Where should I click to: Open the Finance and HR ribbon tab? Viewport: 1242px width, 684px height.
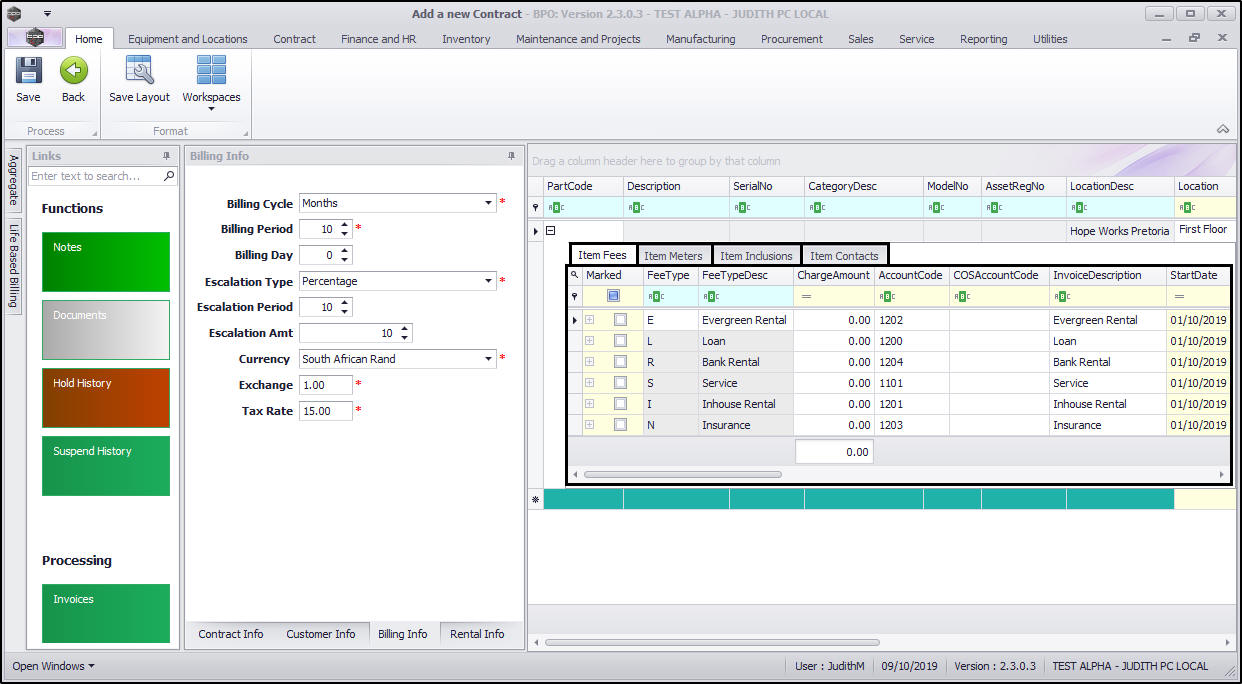point(378,39)
